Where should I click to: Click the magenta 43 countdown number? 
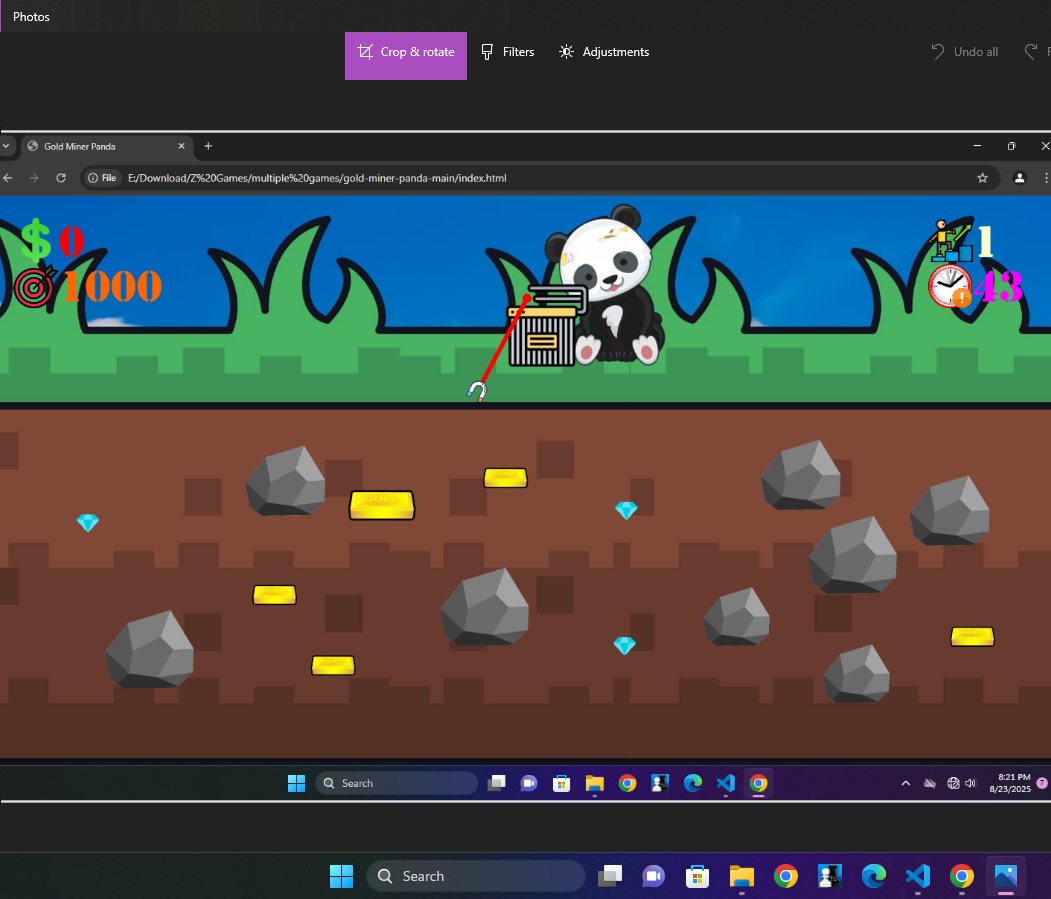(998, 286)
